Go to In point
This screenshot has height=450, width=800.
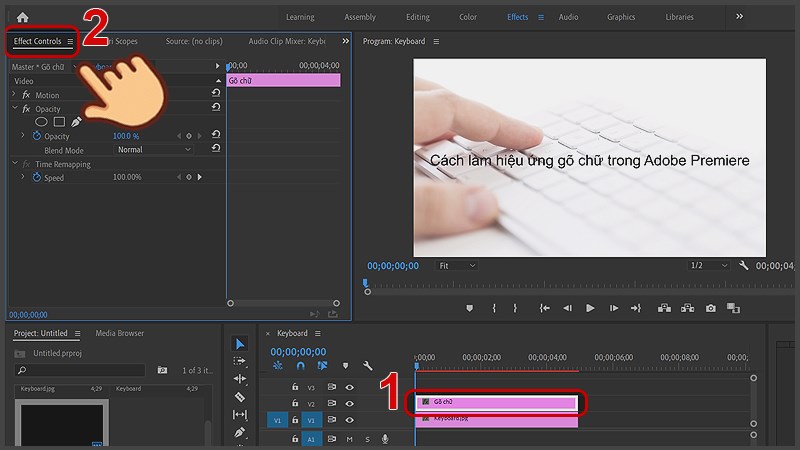(x=544, y=308)
